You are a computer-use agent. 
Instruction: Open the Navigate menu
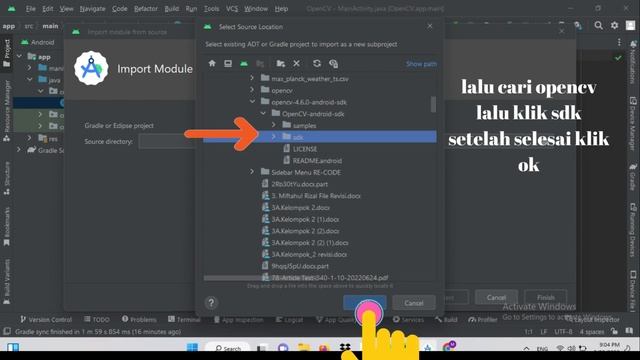pyautogui.click(x=92, y=9)
